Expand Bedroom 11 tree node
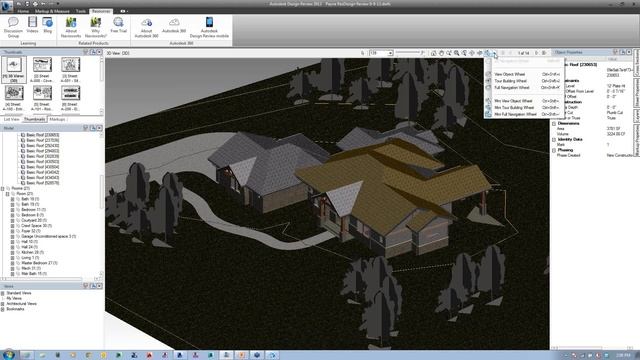640x360 pixels. click(12, 210)
